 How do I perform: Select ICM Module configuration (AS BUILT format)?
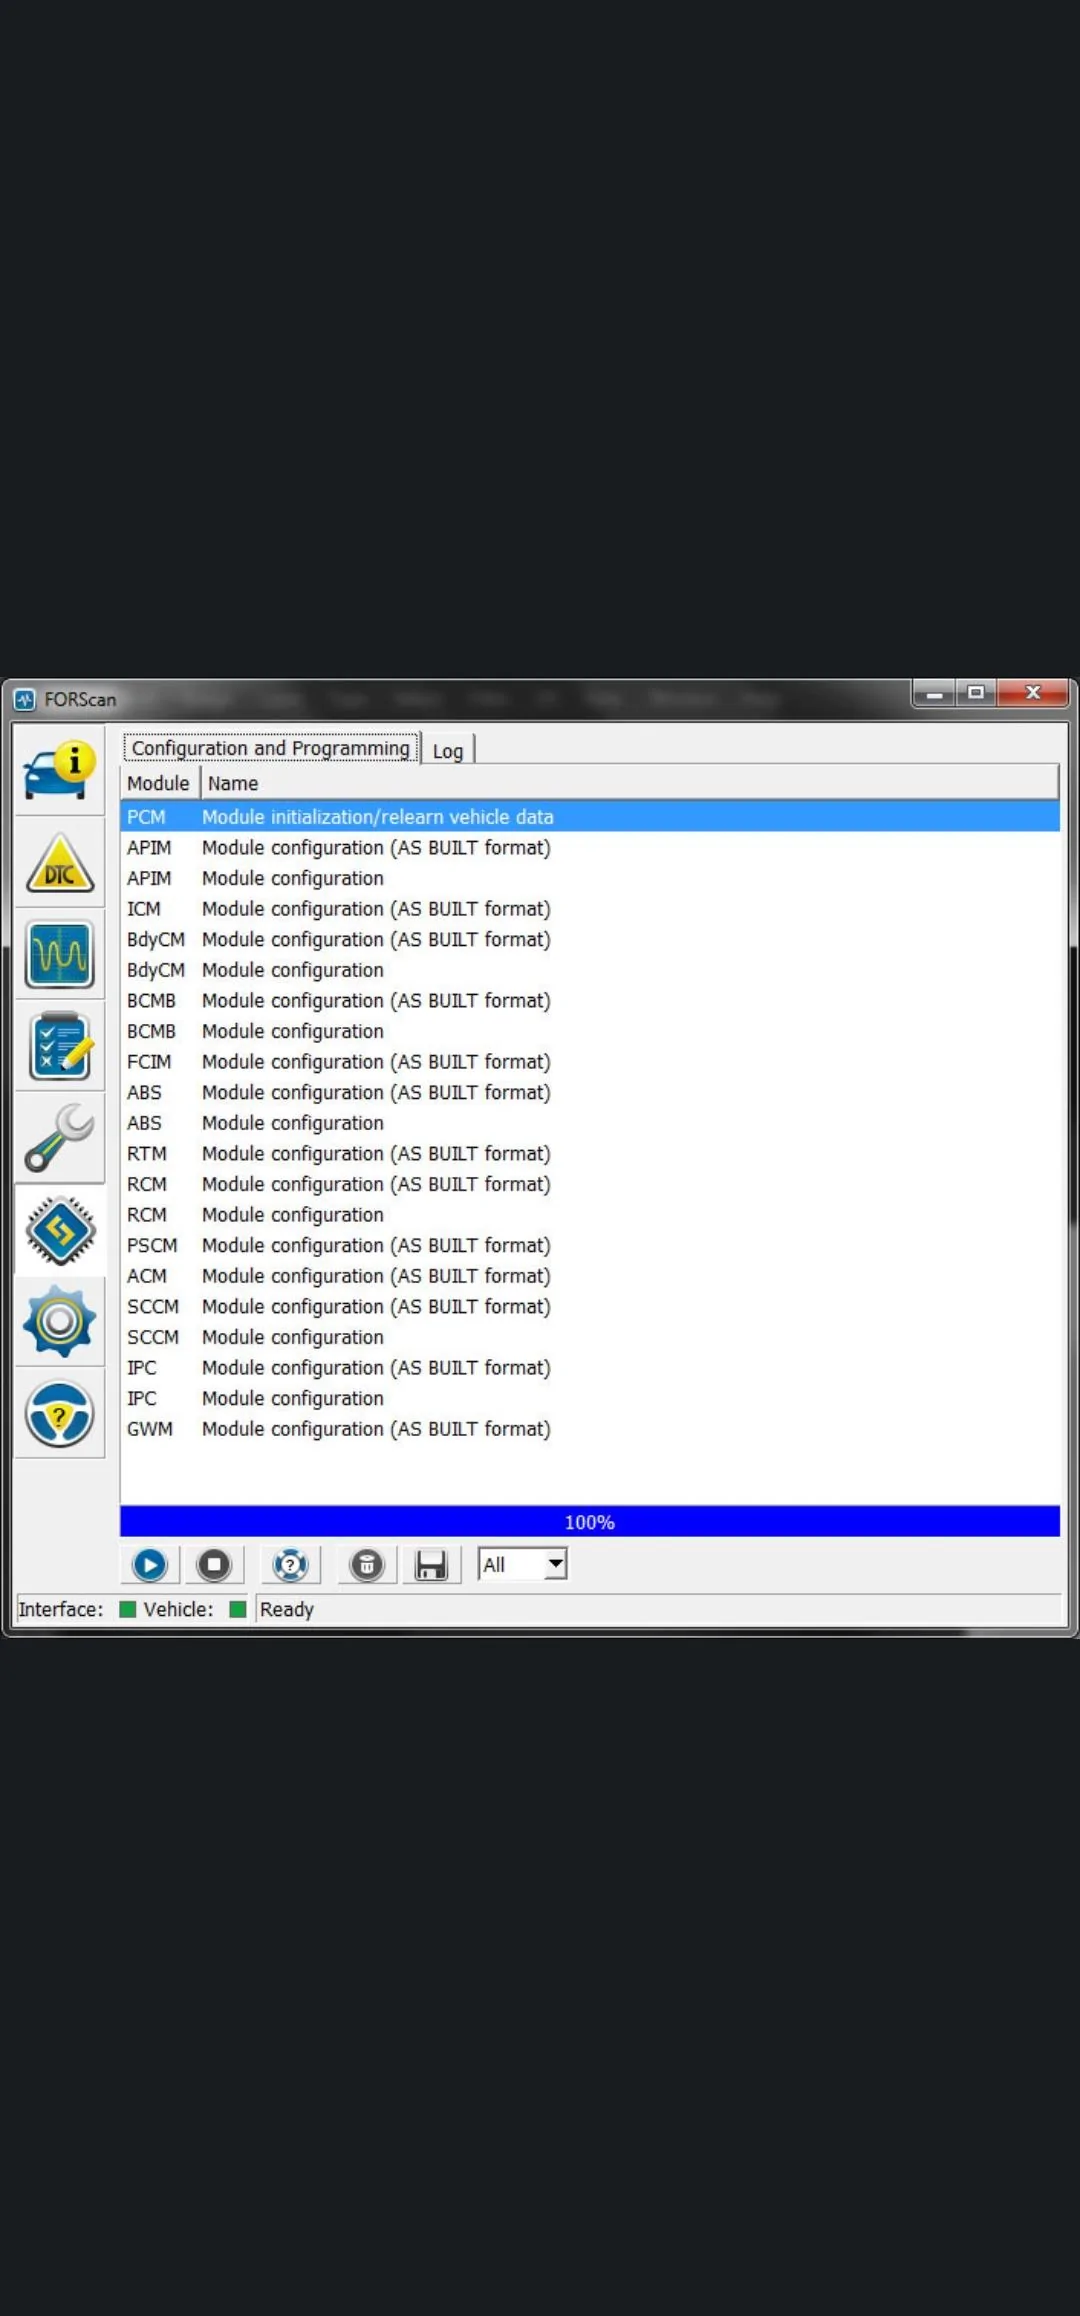click(590, 908)
